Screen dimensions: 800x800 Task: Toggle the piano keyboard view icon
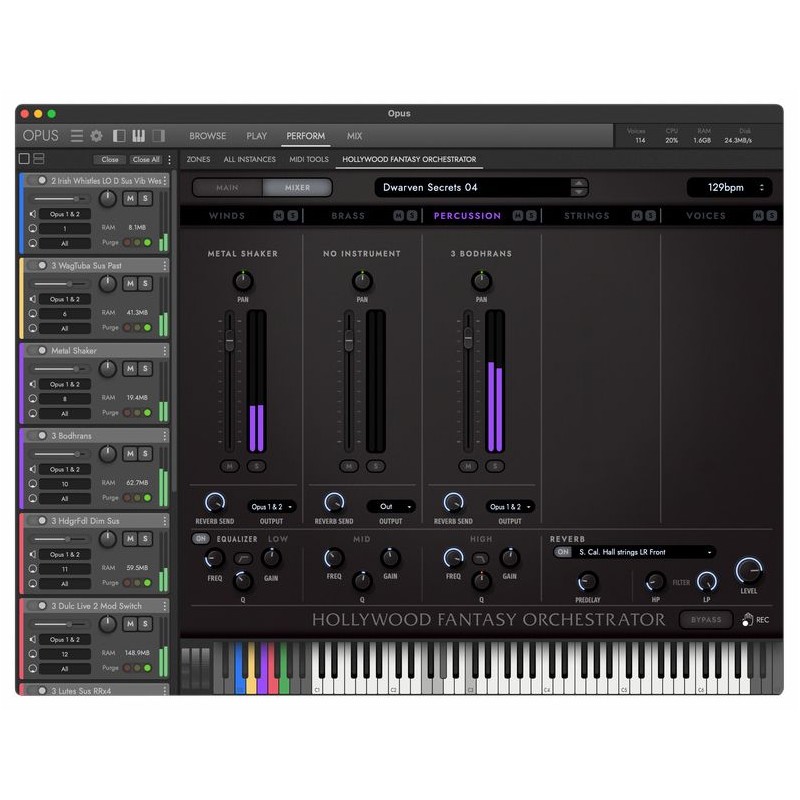[x=141, y=136]
